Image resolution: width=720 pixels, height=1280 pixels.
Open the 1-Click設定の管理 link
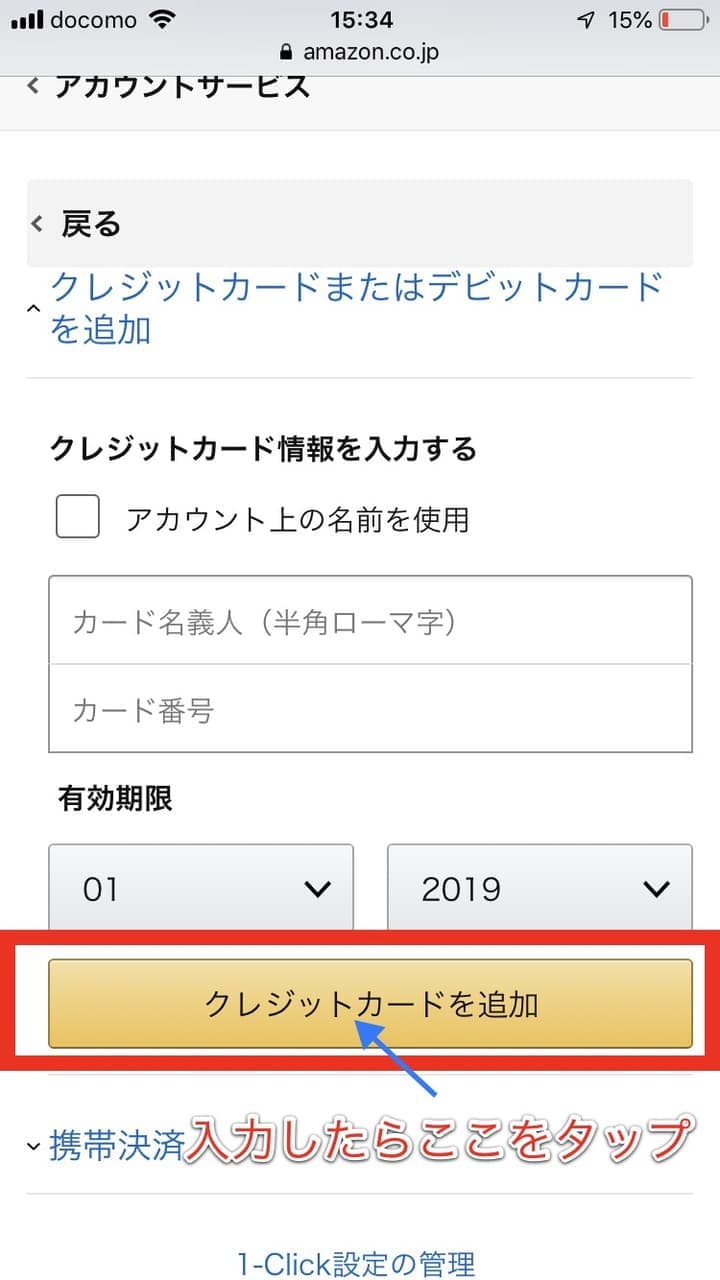[356, 1264]
